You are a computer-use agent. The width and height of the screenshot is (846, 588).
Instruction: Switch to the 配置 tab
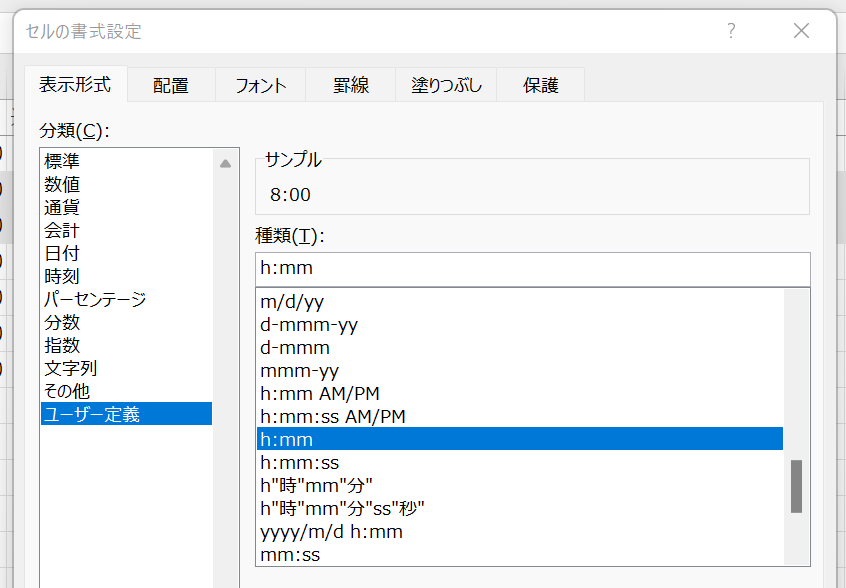(171, 85)
